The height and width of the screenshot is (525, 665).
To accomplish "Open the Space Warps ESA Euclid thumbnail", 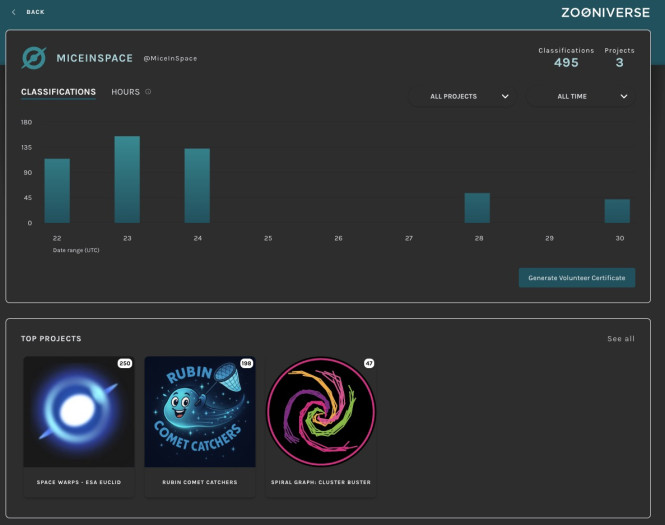I will coord(79,411).
